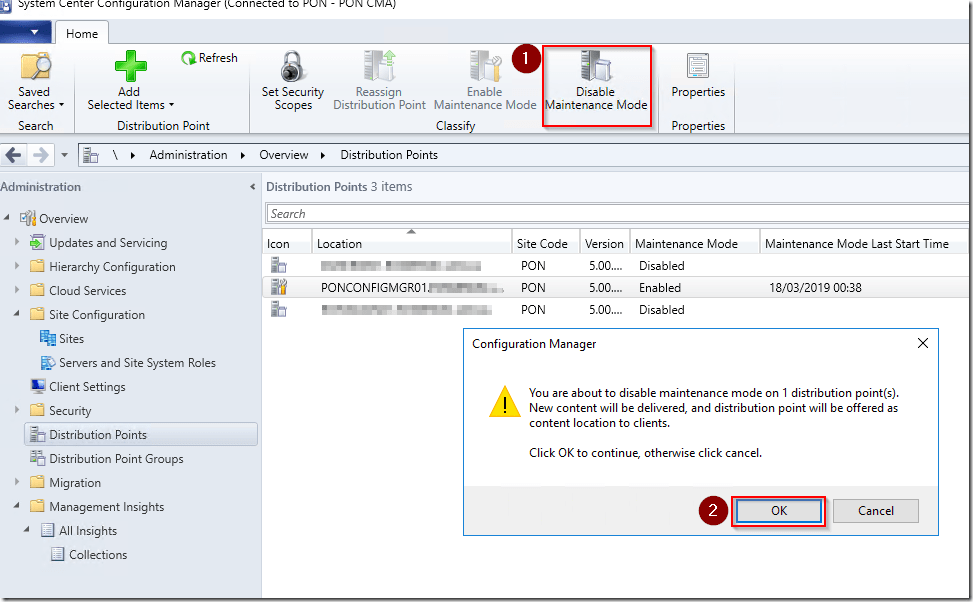Select the Home ribbon tab

[x=82, y=34]
